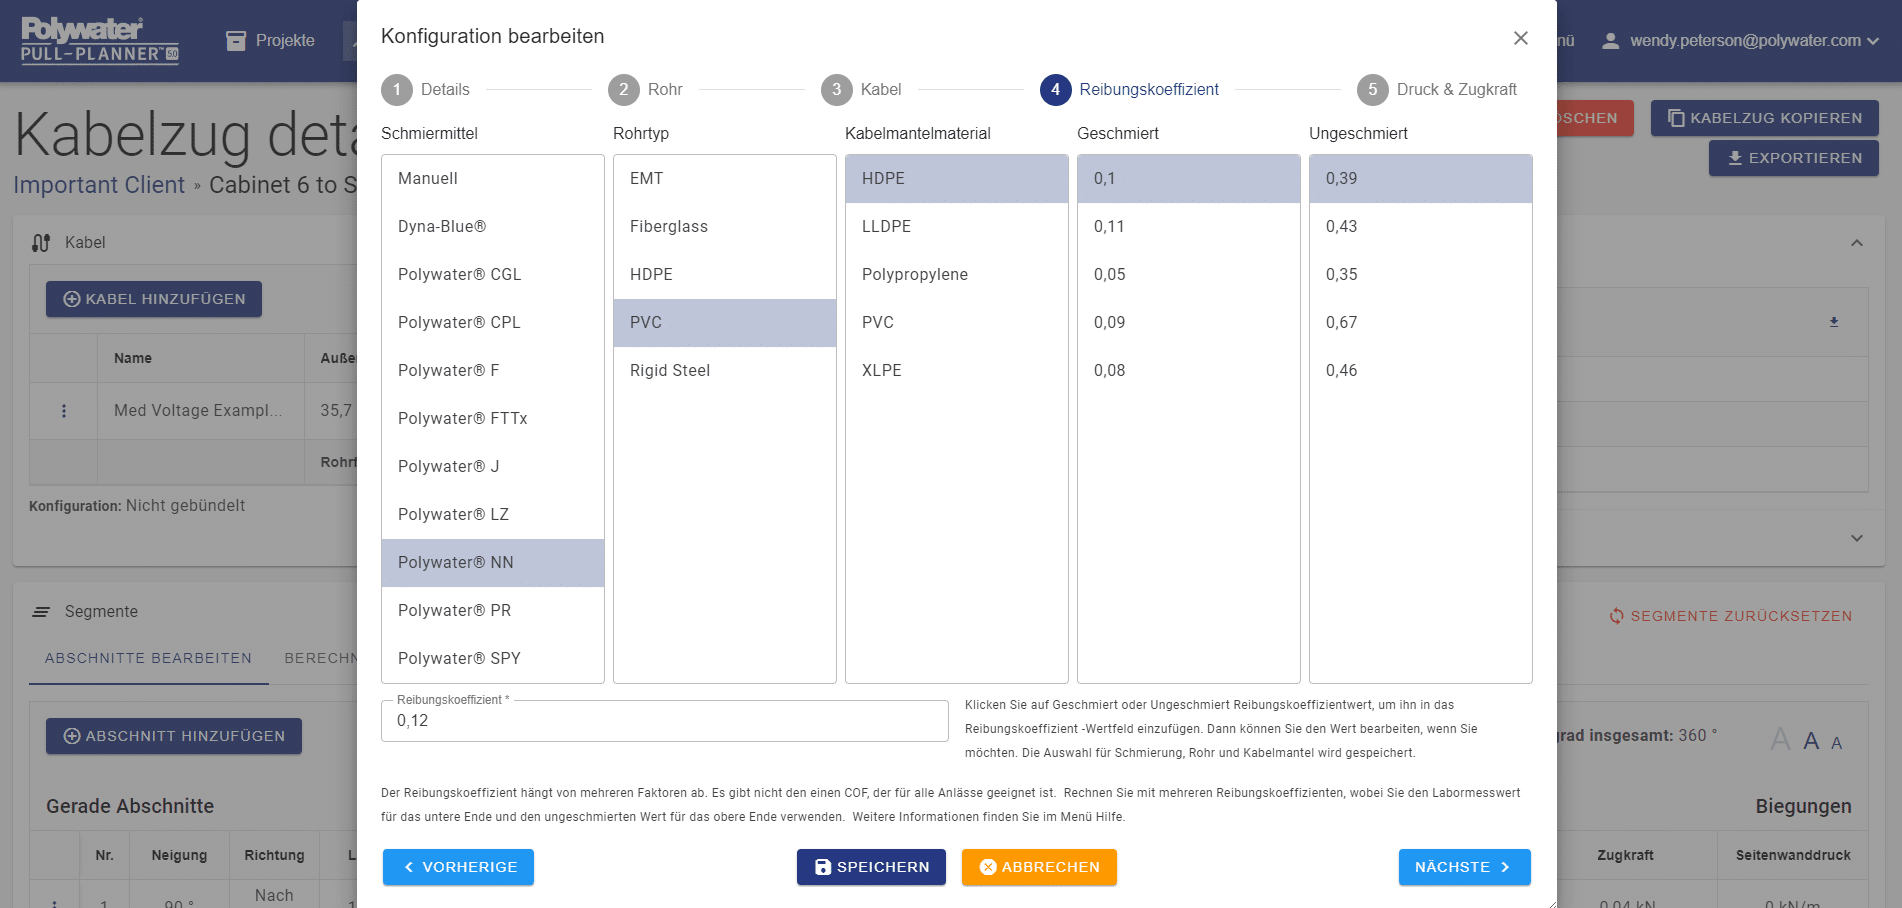The image size is (1902, 908).
Task: Open row menu for Med Voltage cable
Action: [64, 411]
